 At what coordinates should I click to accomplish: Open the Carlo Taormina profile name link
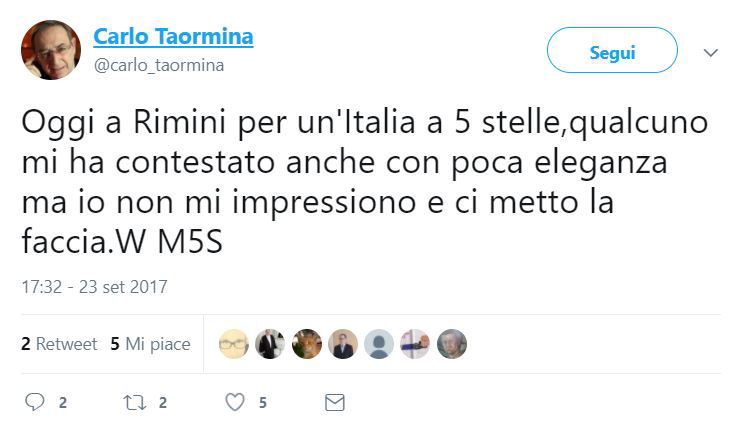tap(173, 37)
